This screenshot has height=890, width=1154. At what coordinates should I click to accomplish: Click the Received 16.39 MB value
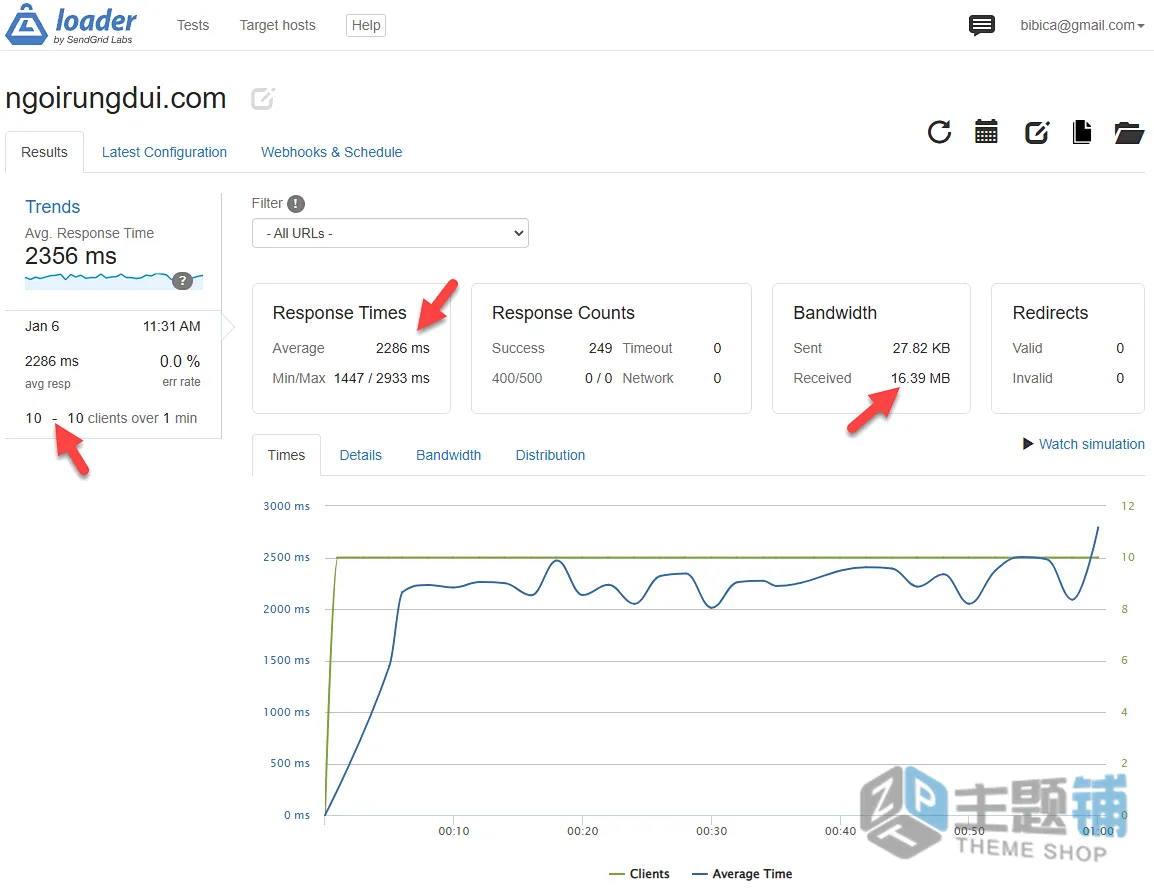tap(920, 378)
